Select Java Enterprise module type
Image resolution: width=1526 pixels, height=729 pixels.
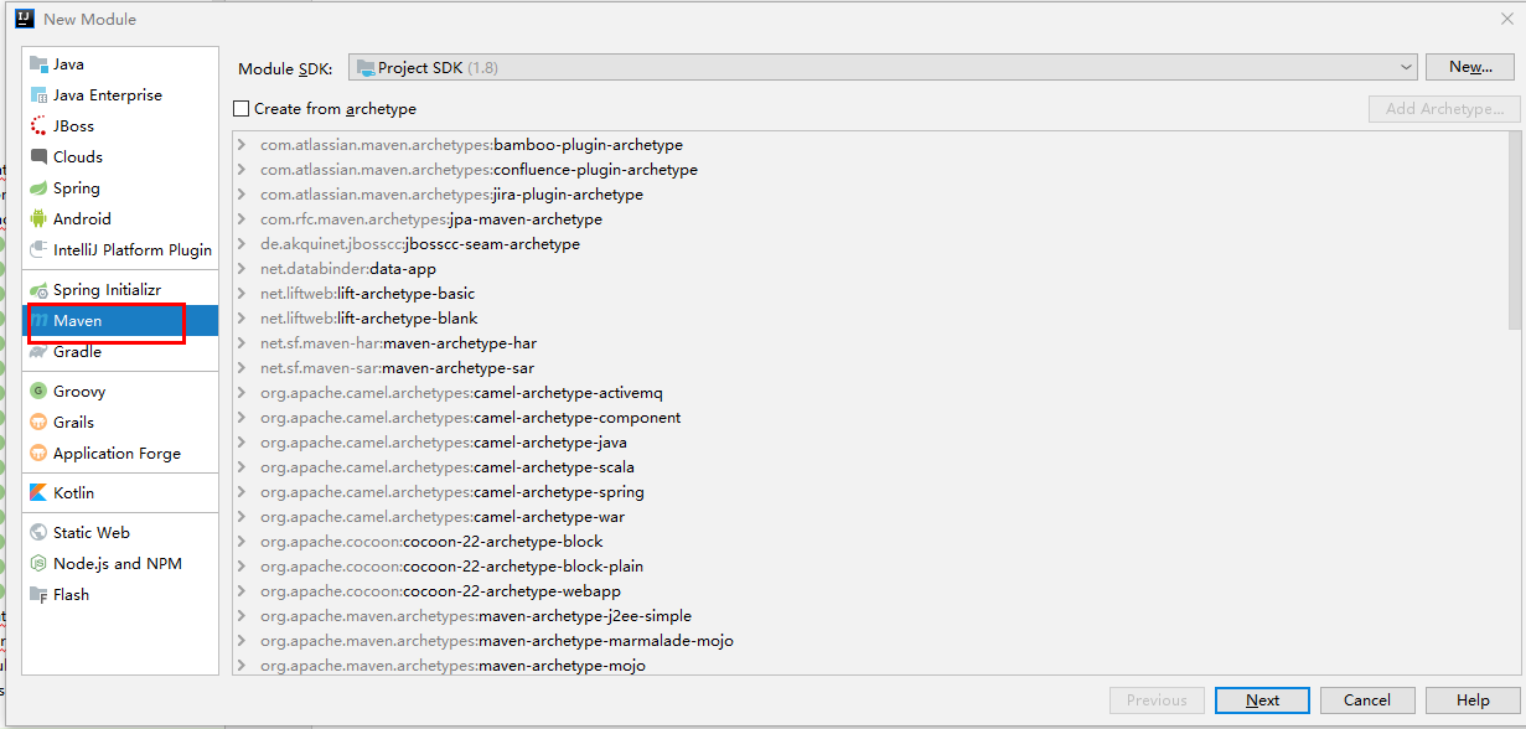point(107,95)
